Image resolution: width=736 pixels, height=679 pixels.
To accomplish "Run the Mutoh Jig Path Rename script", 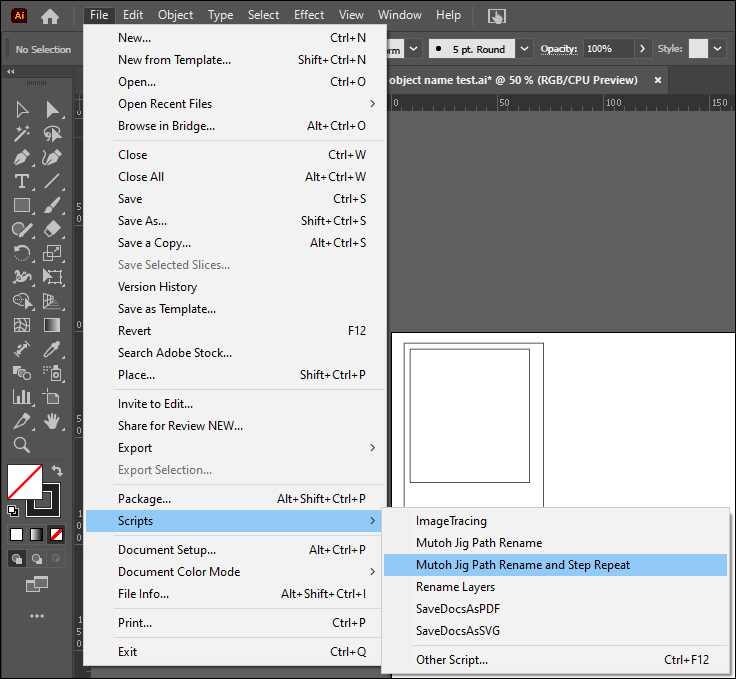I will coord(555,543).
